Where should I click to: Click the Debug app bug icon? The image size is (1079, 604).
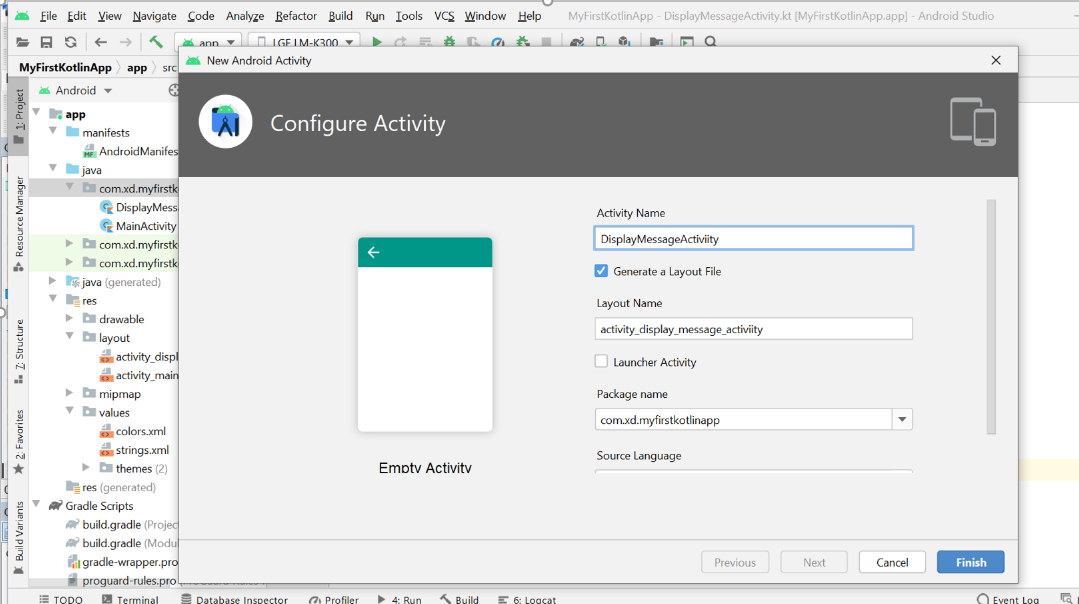point(449,42)
